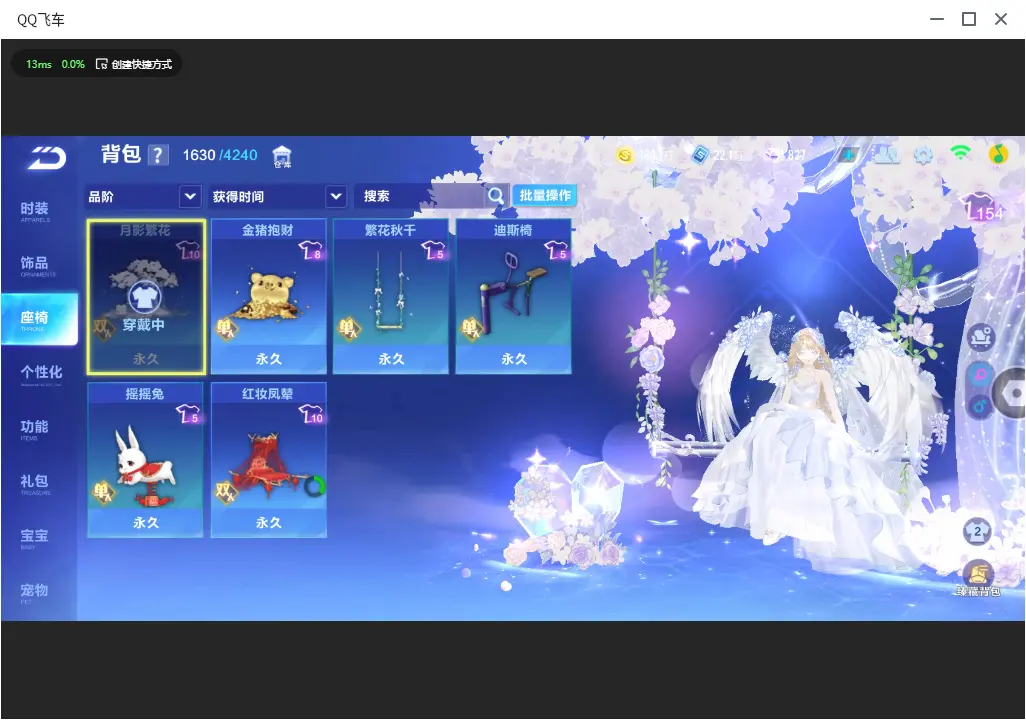This screenshot has width=1026, height=720.
Task: Click the gold coin currency icon
Action: tap(625, 155)
